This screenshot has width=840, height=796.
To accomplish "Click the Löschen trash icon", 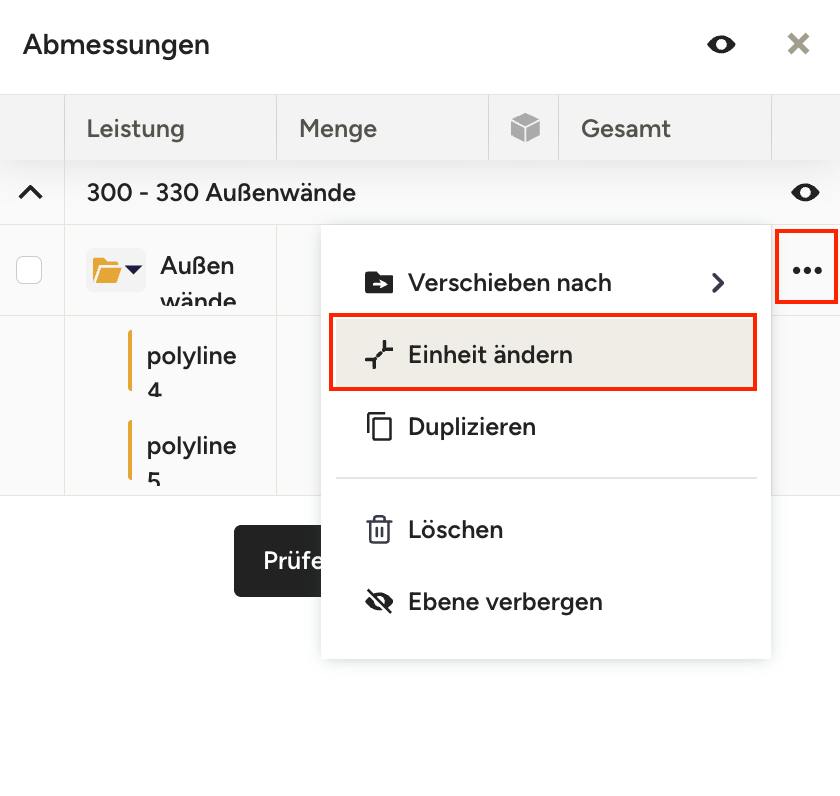I will tap(379, 529).
